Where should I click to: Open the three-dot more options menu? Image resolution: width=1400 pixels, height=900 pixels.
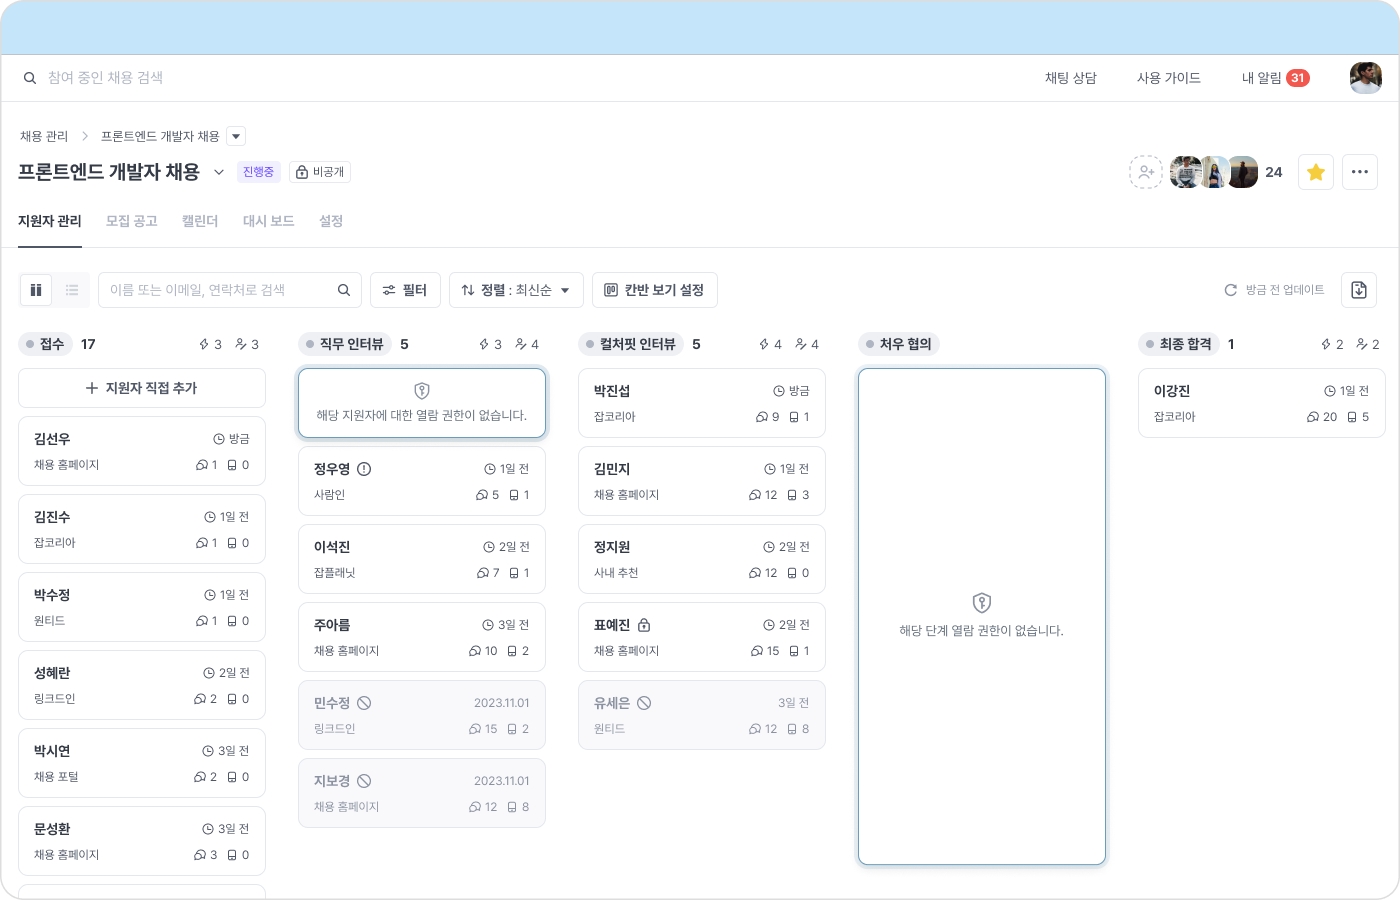pyautogui.click(x=1360, y=172)
